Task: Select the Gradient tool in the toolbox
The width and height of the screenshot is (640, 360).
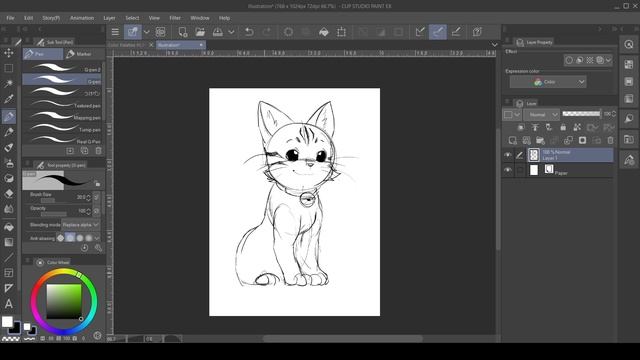Action: pos(9,242)
